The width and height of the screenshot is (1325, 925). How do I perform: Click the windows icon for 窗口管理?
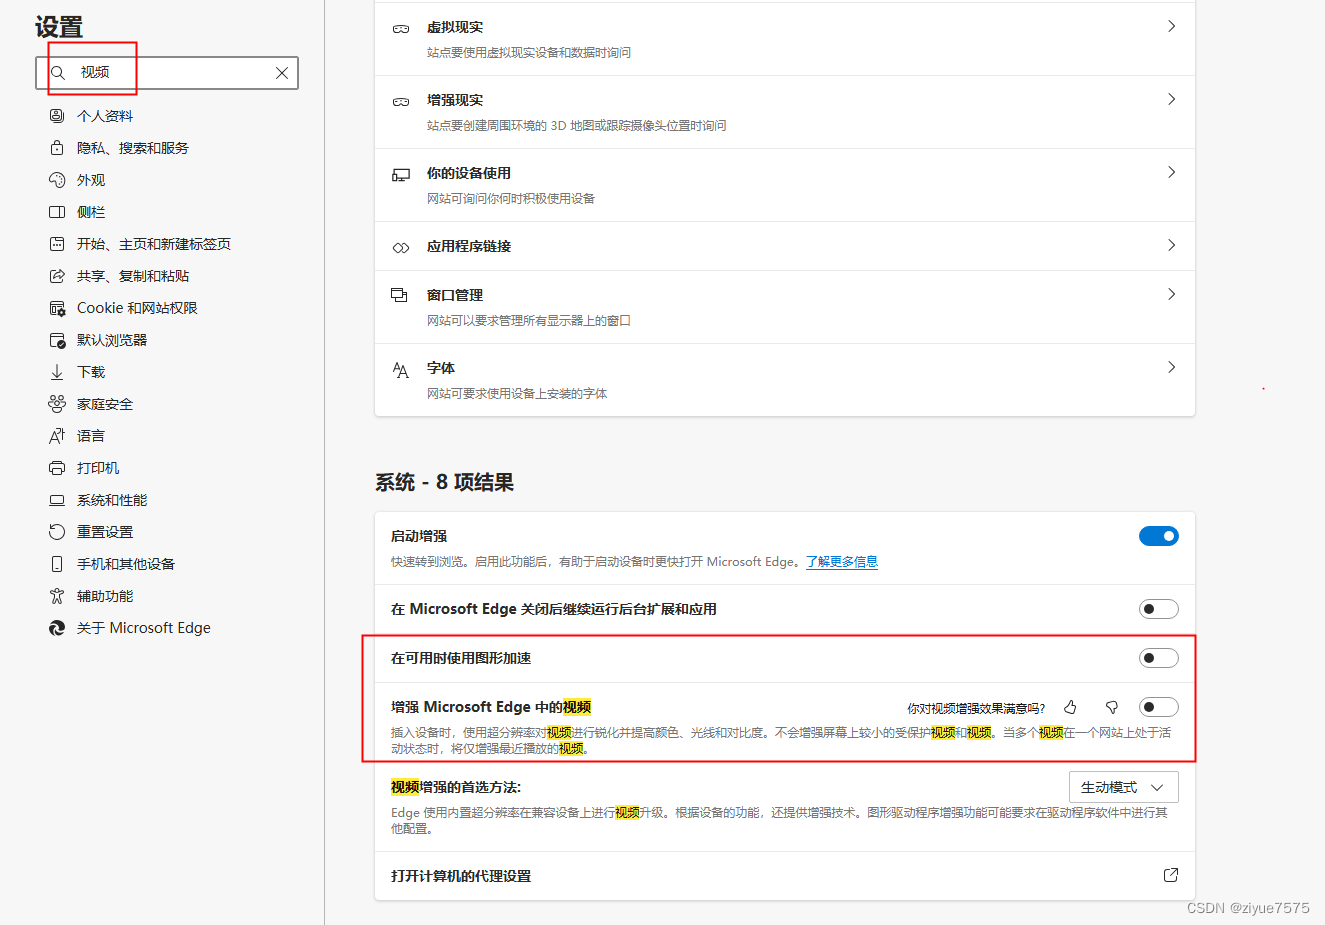click(x=399, y=295)
